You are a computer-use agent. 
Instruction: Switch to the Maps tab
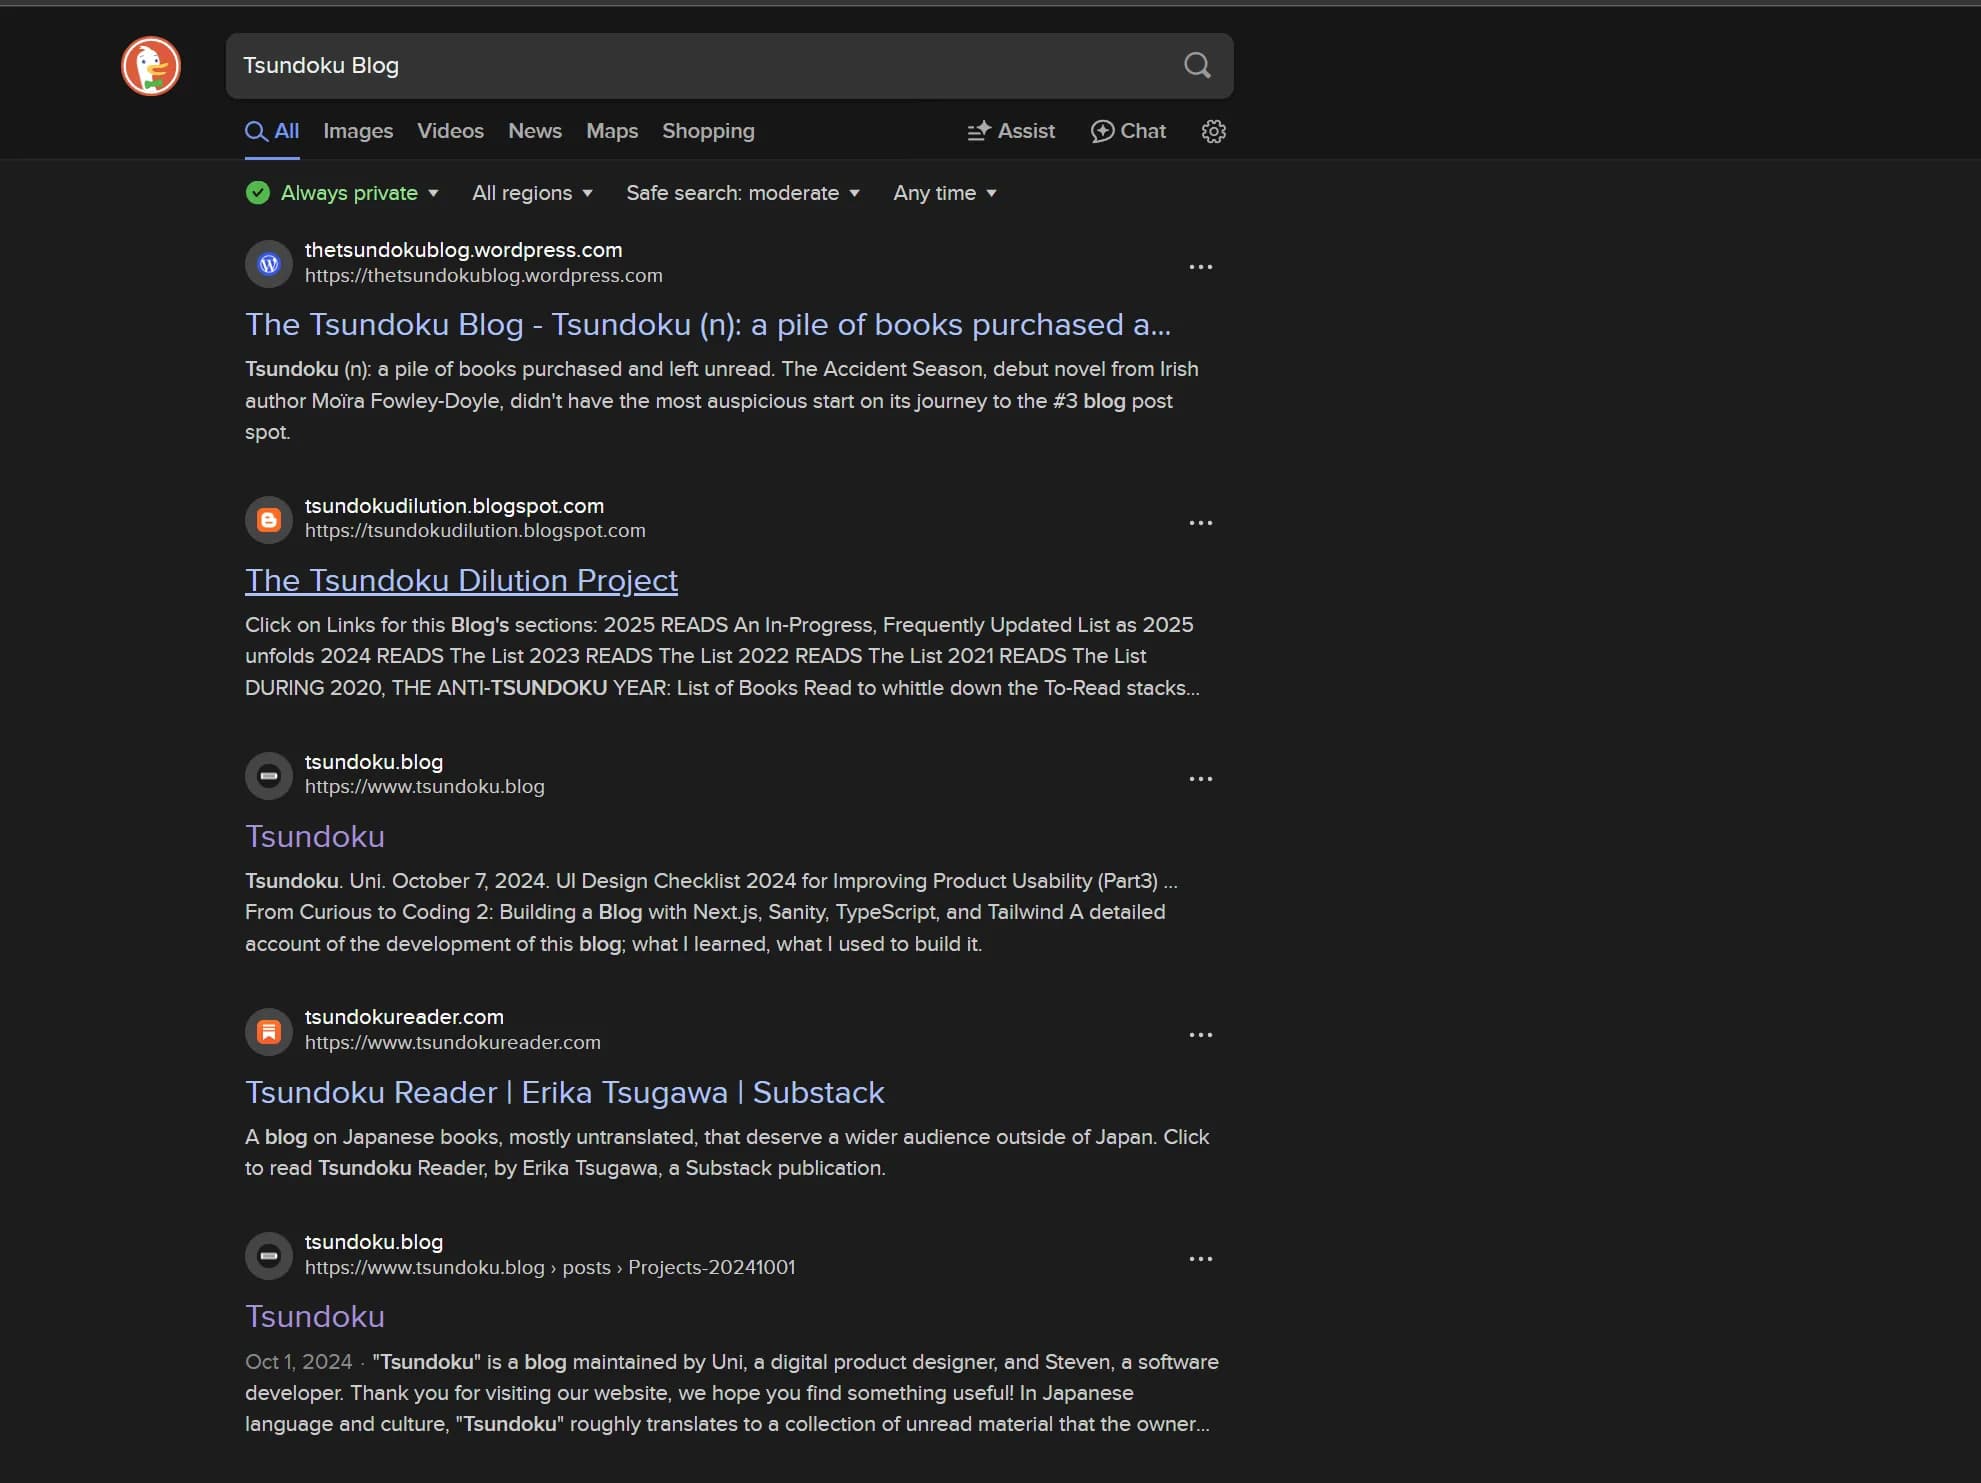(x=612, y=131)
